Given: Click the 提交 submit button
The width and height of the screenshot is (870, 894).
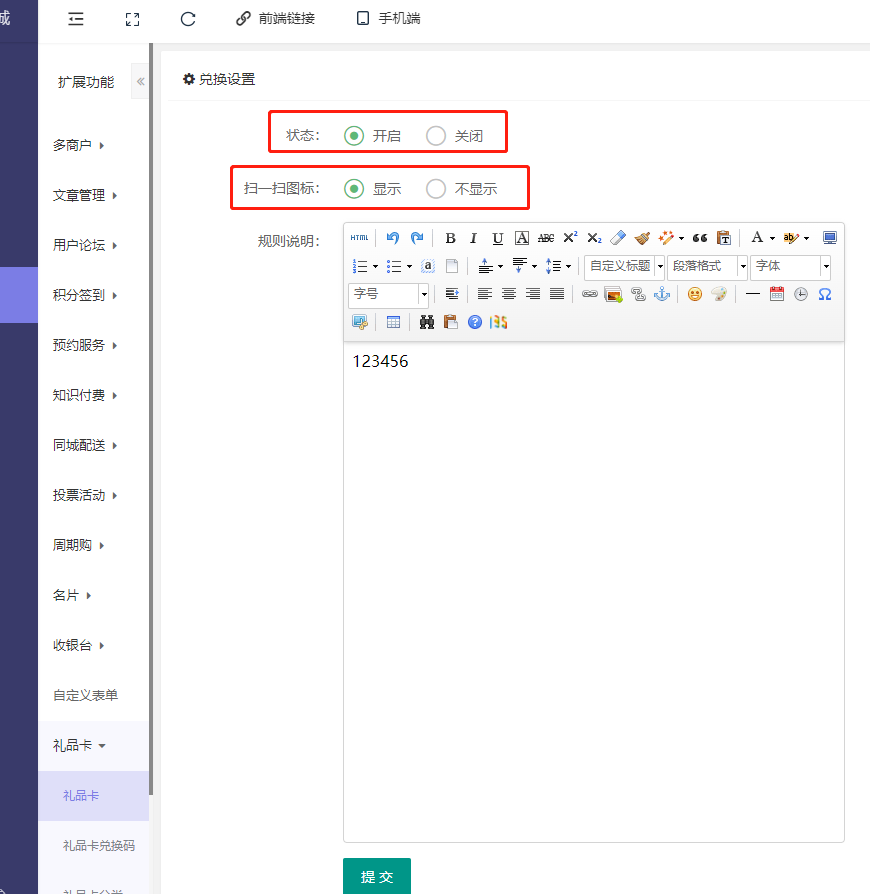Looking at the screenshot, I should point(377,876).
